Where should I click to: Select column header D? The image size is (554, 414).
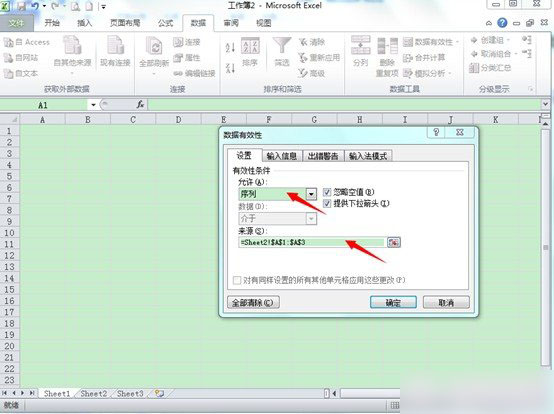pyautogui.click(x=178, y=120)
